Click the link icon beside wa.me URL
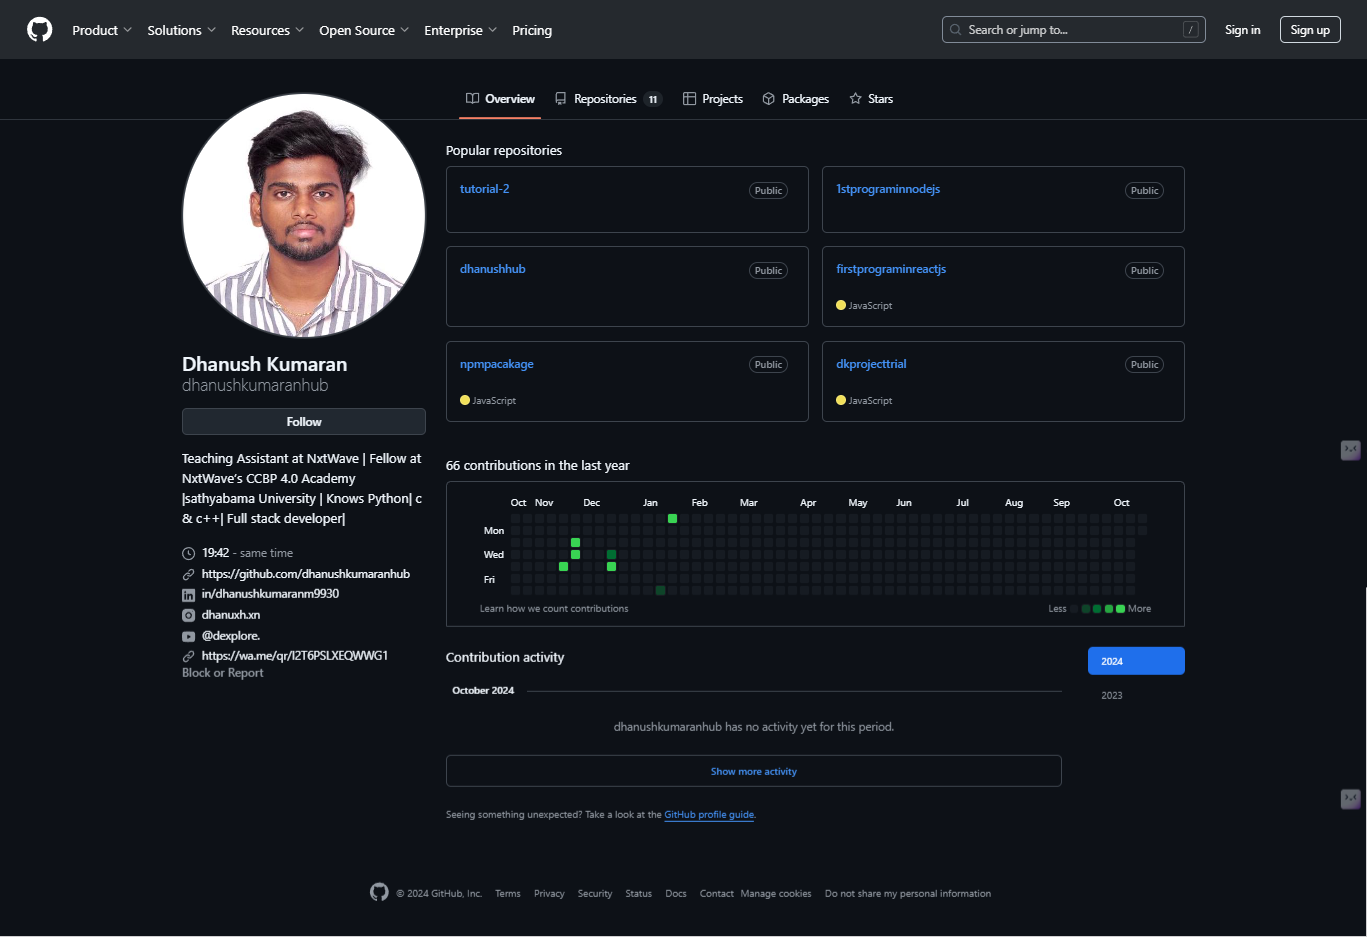Screen dimensions: 1367x937 (188, 656)
